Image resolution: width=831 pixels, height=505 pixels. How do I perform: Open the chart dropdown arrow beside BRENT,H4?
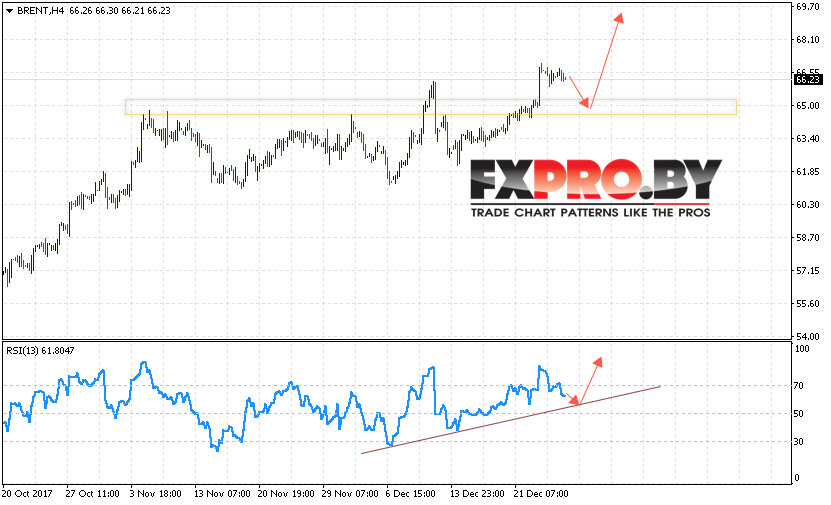pos(9,11)
